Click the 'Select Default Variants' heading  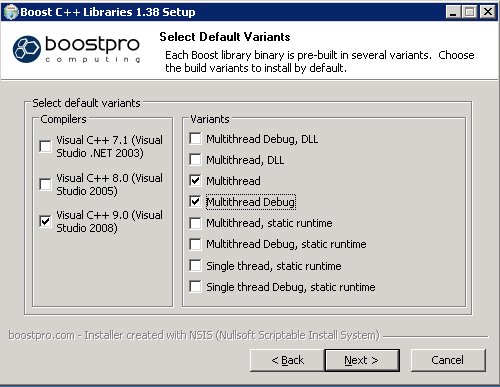tap(225, 37)
